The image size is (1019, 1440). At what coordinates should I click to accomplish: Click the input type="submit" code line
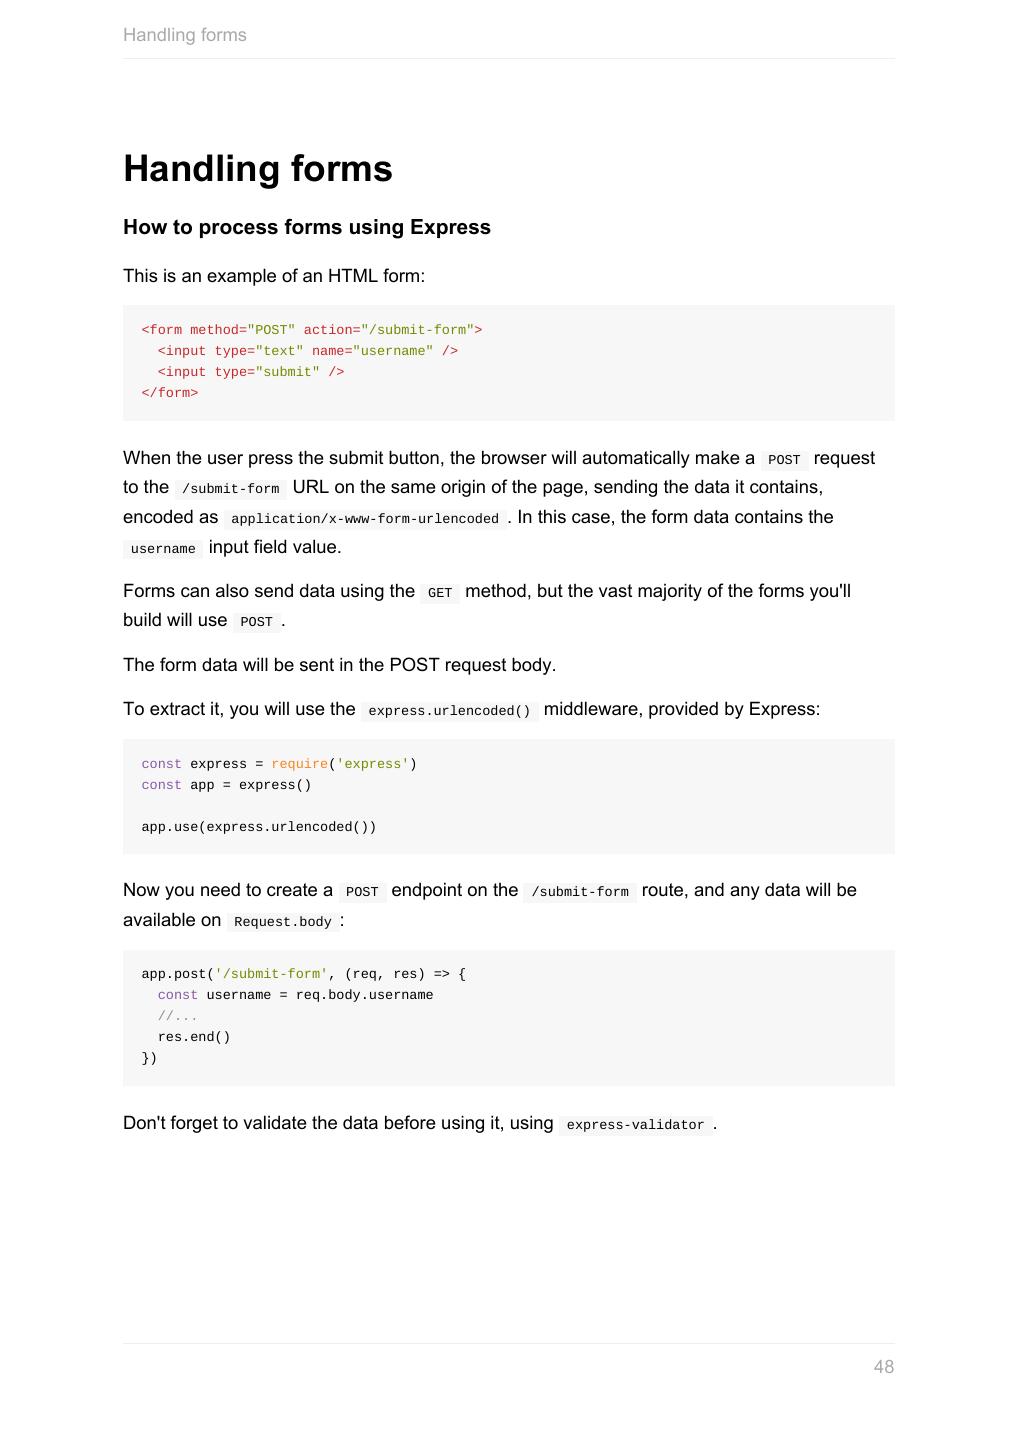250,372
